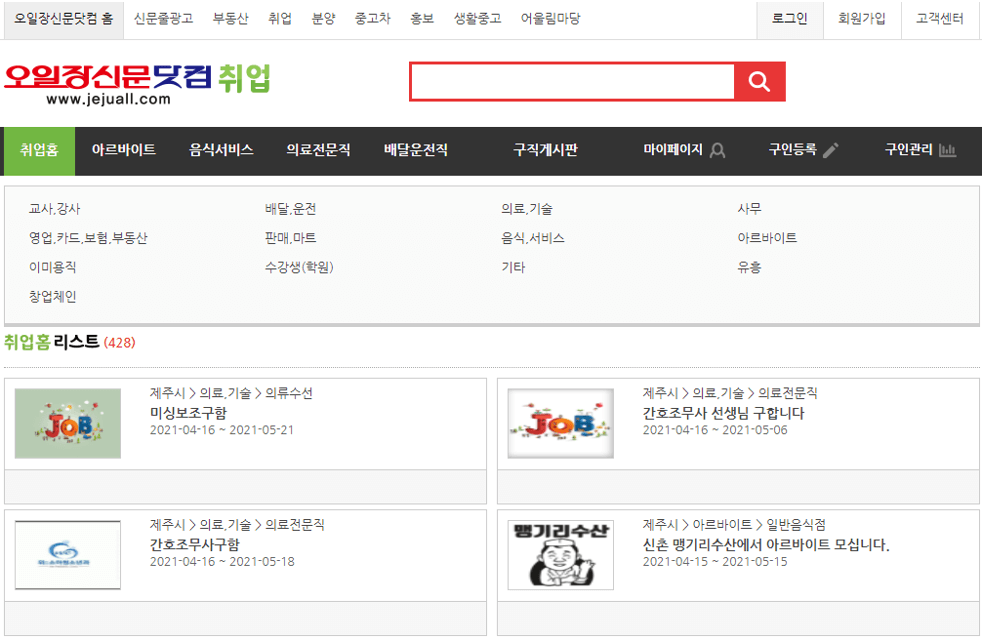The width and height of the screenshot is (984, 638).
Task: Open 구인관리 from navigation bar
Action: pos(909,151)
